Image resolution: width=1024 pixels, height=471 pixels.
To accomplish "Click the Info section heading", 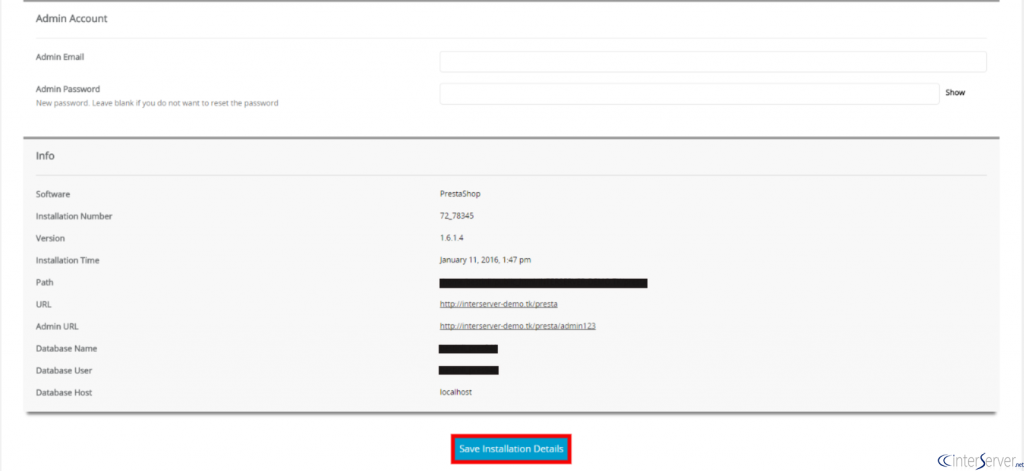I will pos(45,156).
